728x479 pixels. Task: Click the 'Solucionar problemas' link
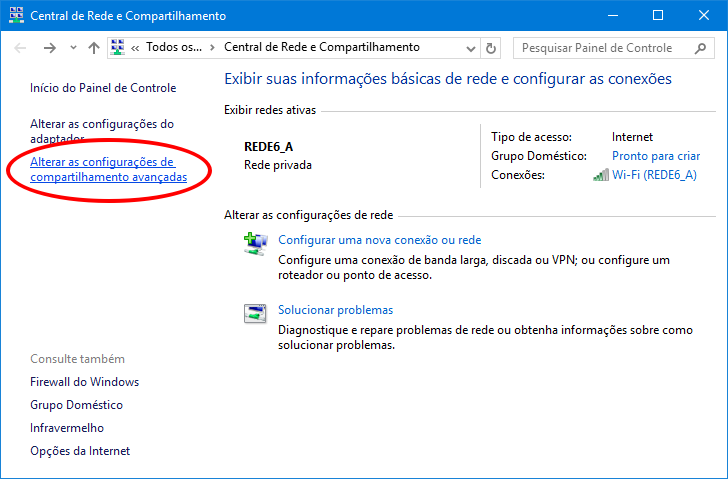(335, 310)
